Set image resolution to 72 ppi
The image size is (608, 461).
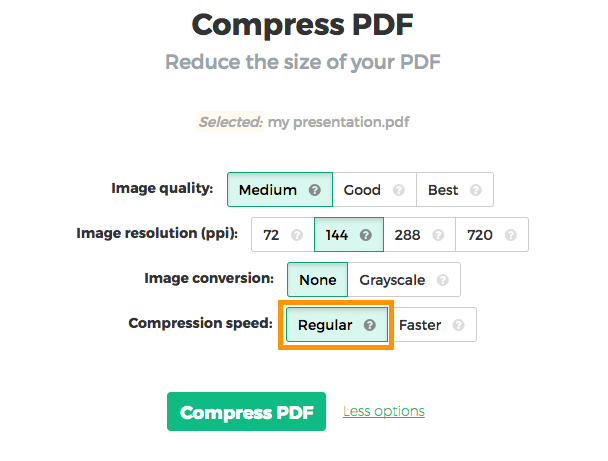(x=271, y=236)
